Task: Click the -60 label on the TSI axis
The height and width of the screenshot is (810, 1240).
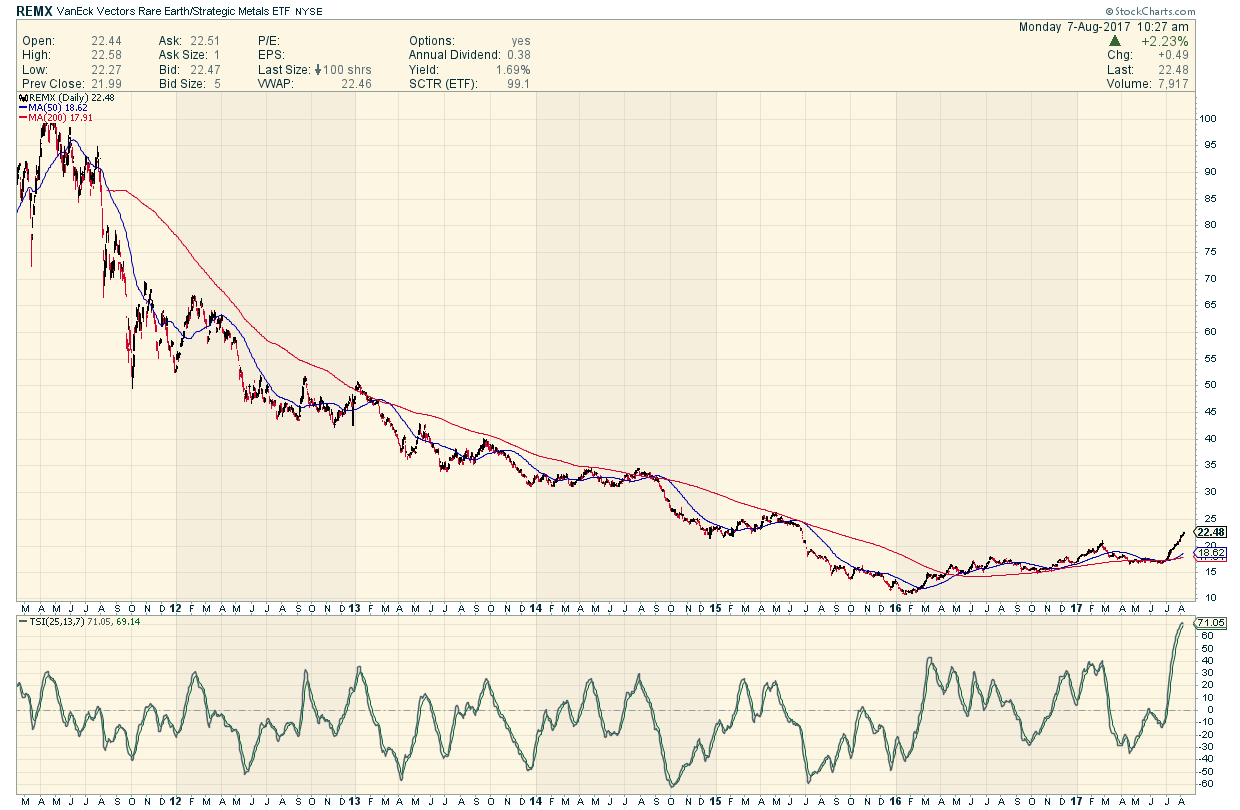Action: (1207, 784)
